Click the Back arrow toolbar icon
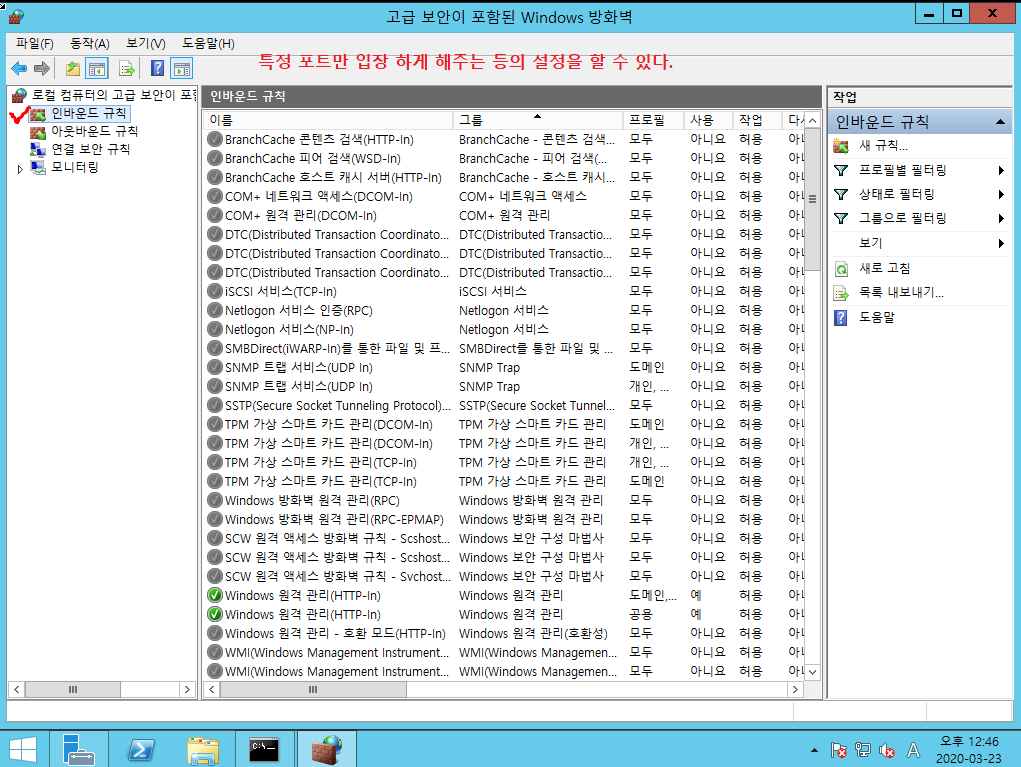This screenshot has width=1021, height=767. point(20,68)
